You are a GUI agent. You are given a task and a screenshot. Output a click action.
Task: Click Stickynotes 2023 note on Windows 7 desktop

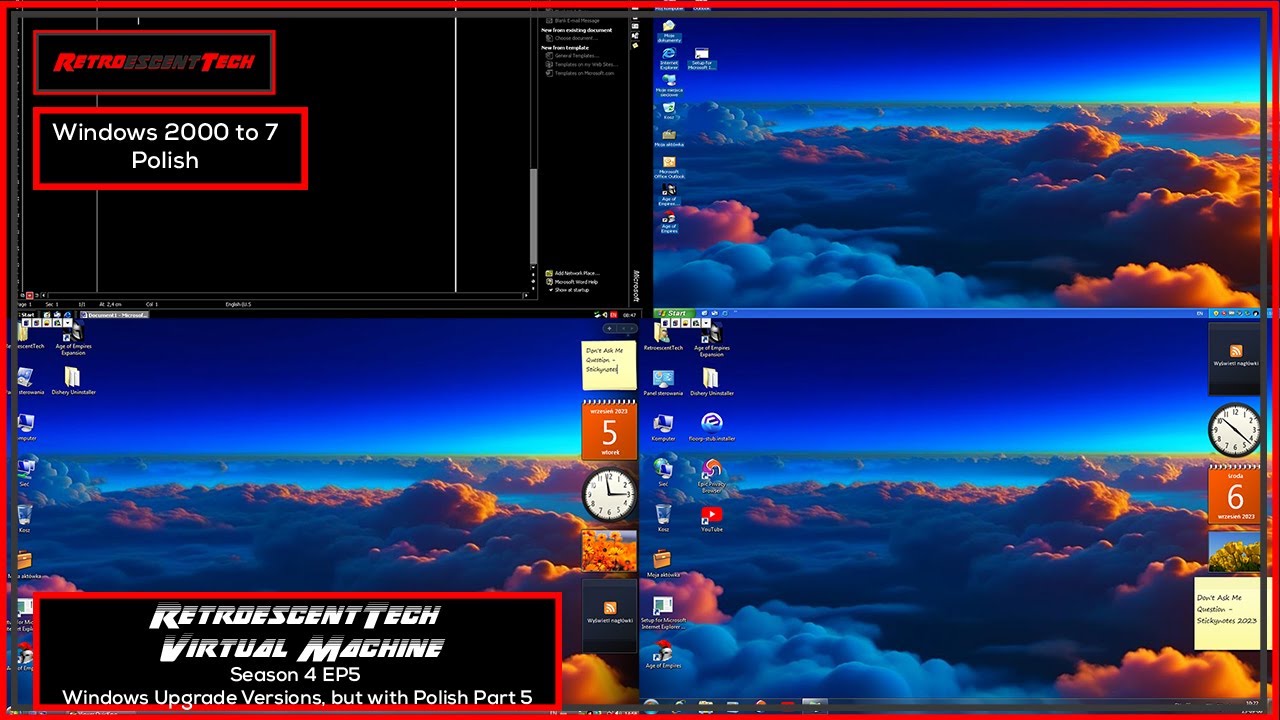(1227, 613)
